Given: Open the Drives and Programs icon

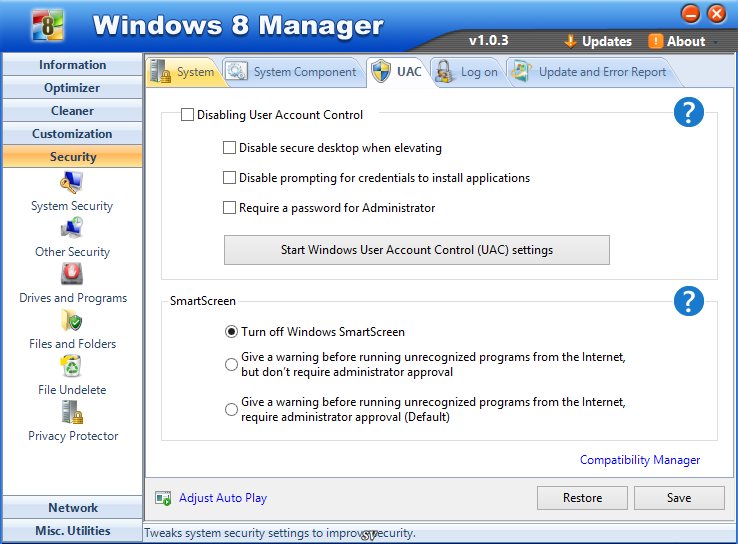Looking at the screenshot, I should tap(72, 273).
